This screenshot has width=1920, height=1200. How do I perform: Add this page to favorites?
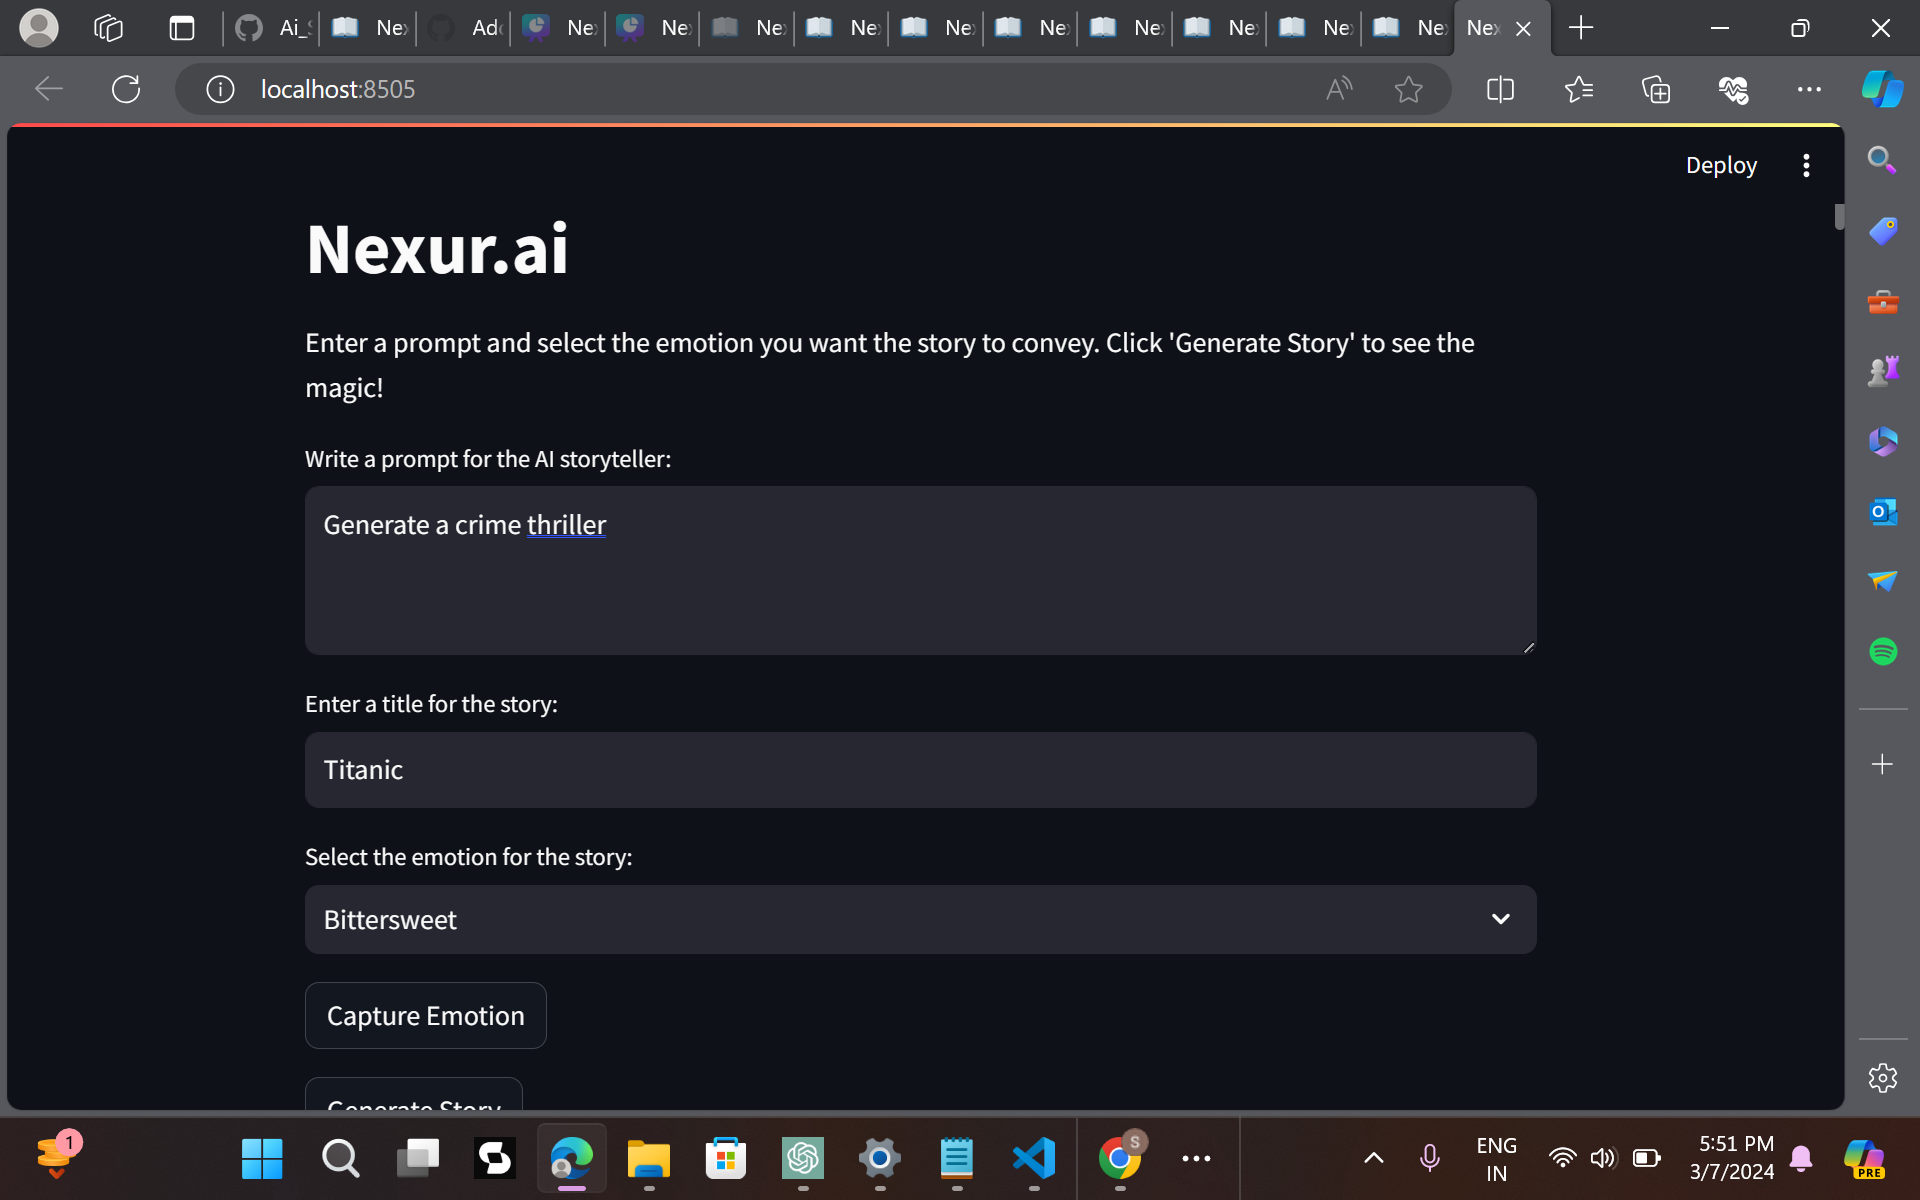1409,89
